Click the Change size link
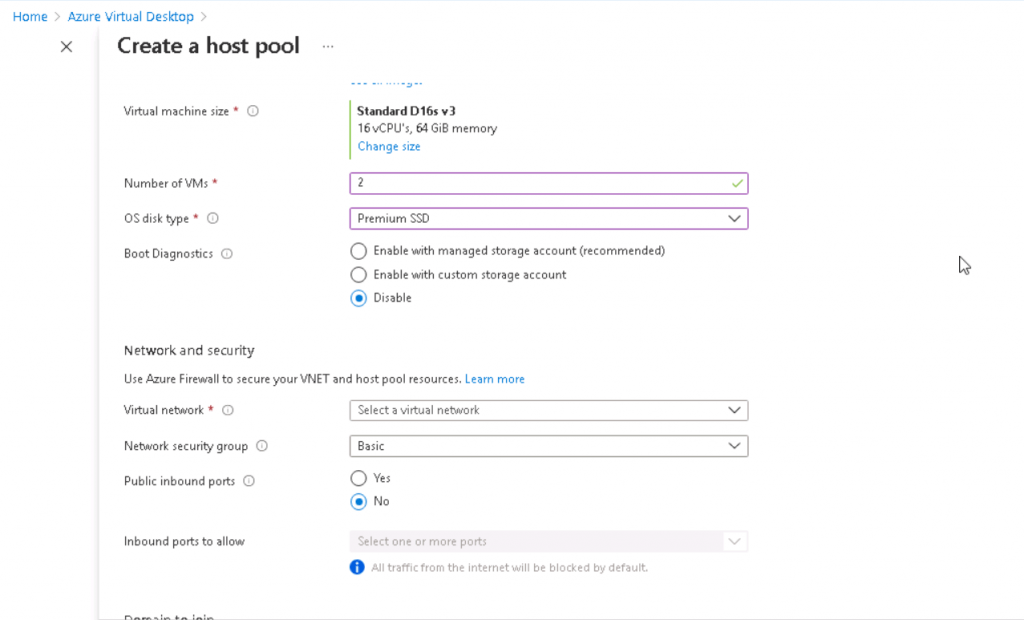The height and width of the screenshot is (620, 1024). pos(388,146)
